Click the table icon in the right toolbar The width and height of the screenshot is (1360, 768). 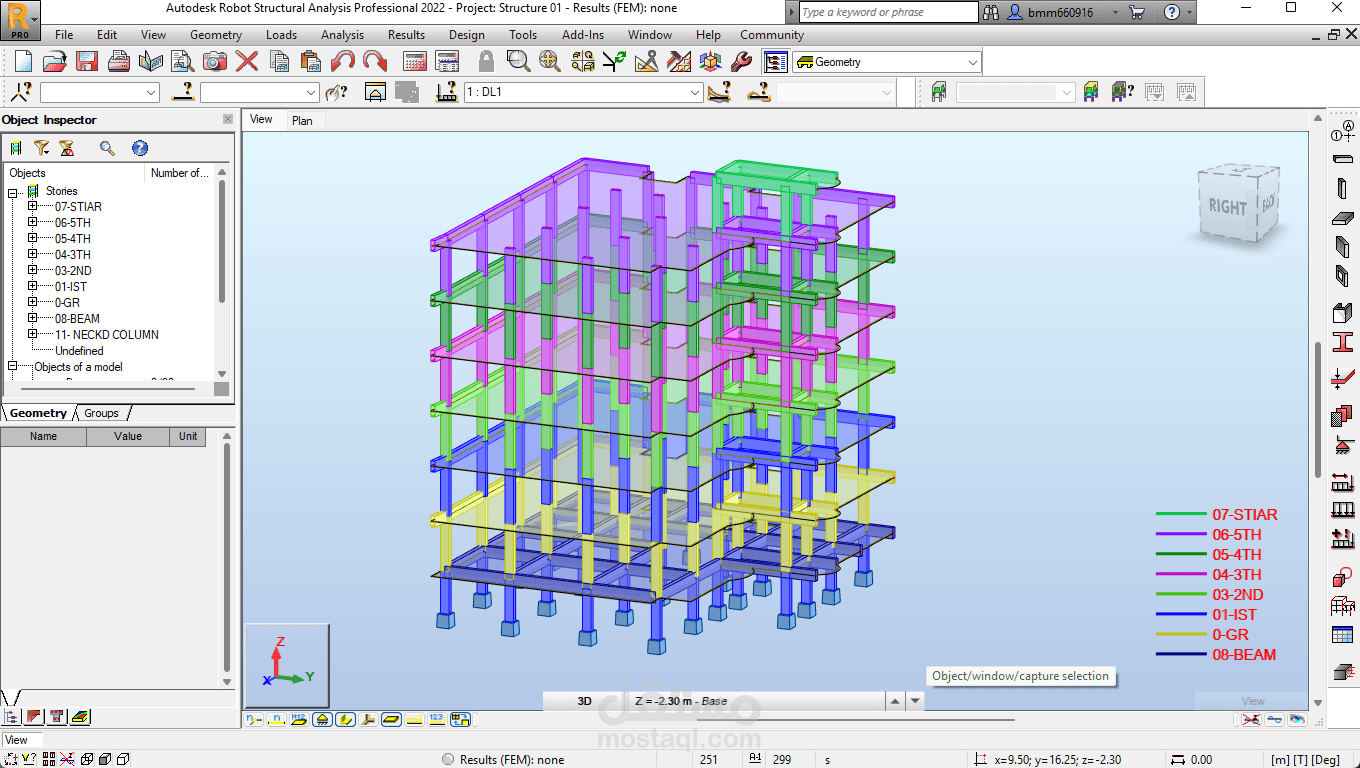coord(1342,635)
